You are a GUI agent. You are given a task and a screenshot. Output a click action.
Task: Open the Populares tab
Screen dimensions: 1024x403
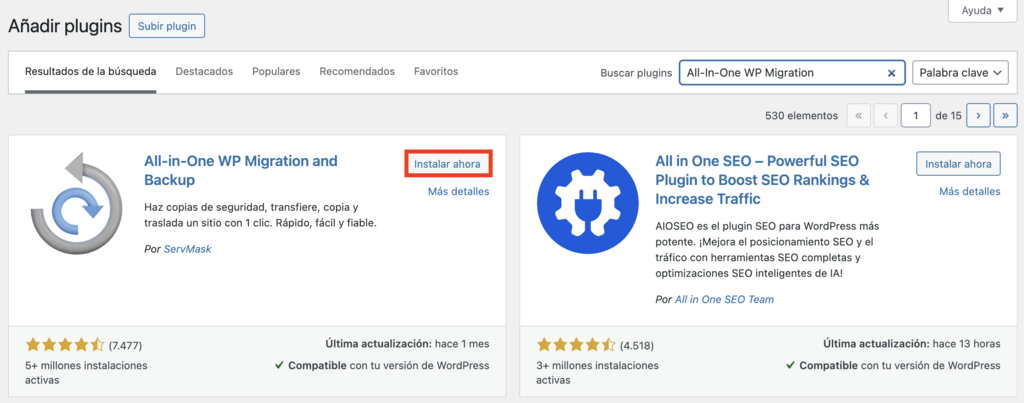point(276,72)
